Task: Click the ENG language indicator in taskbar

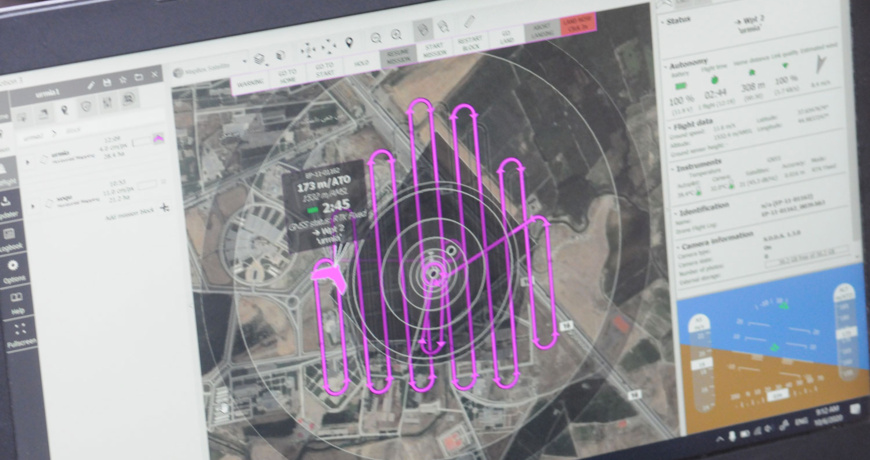Action: point(802,424)
